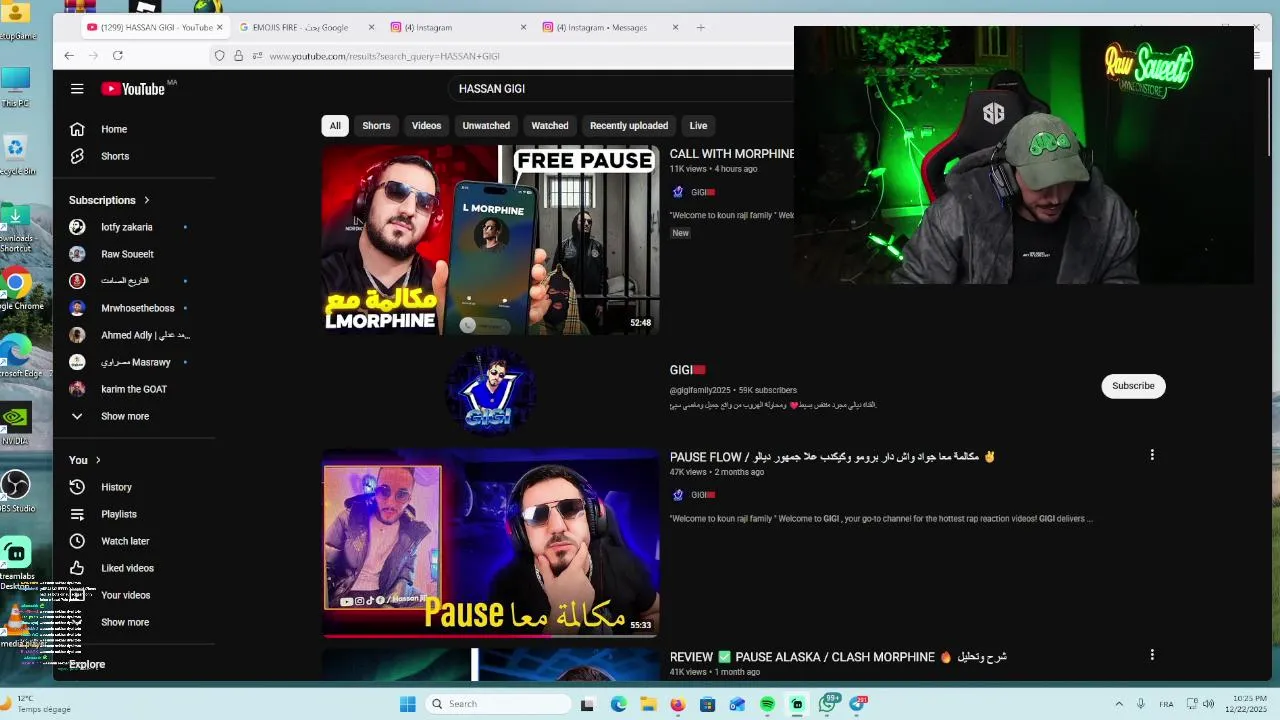Viewport: 1280px width, 720px height.
Task: Open CALL WITH MORPHINE video title
Action: click(731, 154)
